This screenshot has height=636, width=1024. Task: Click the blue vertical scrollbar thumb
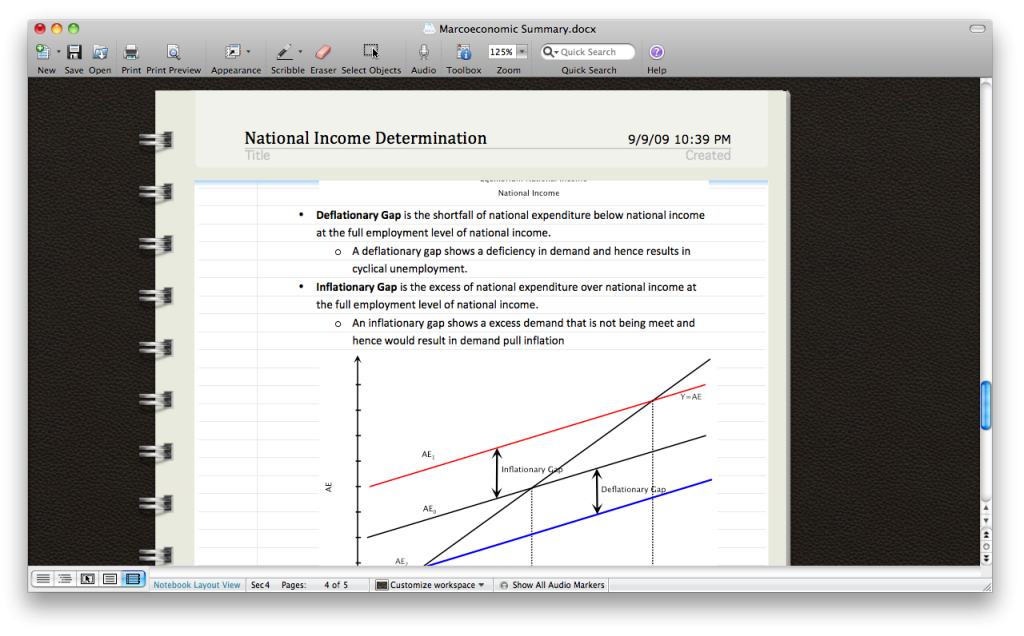point(986,405)
